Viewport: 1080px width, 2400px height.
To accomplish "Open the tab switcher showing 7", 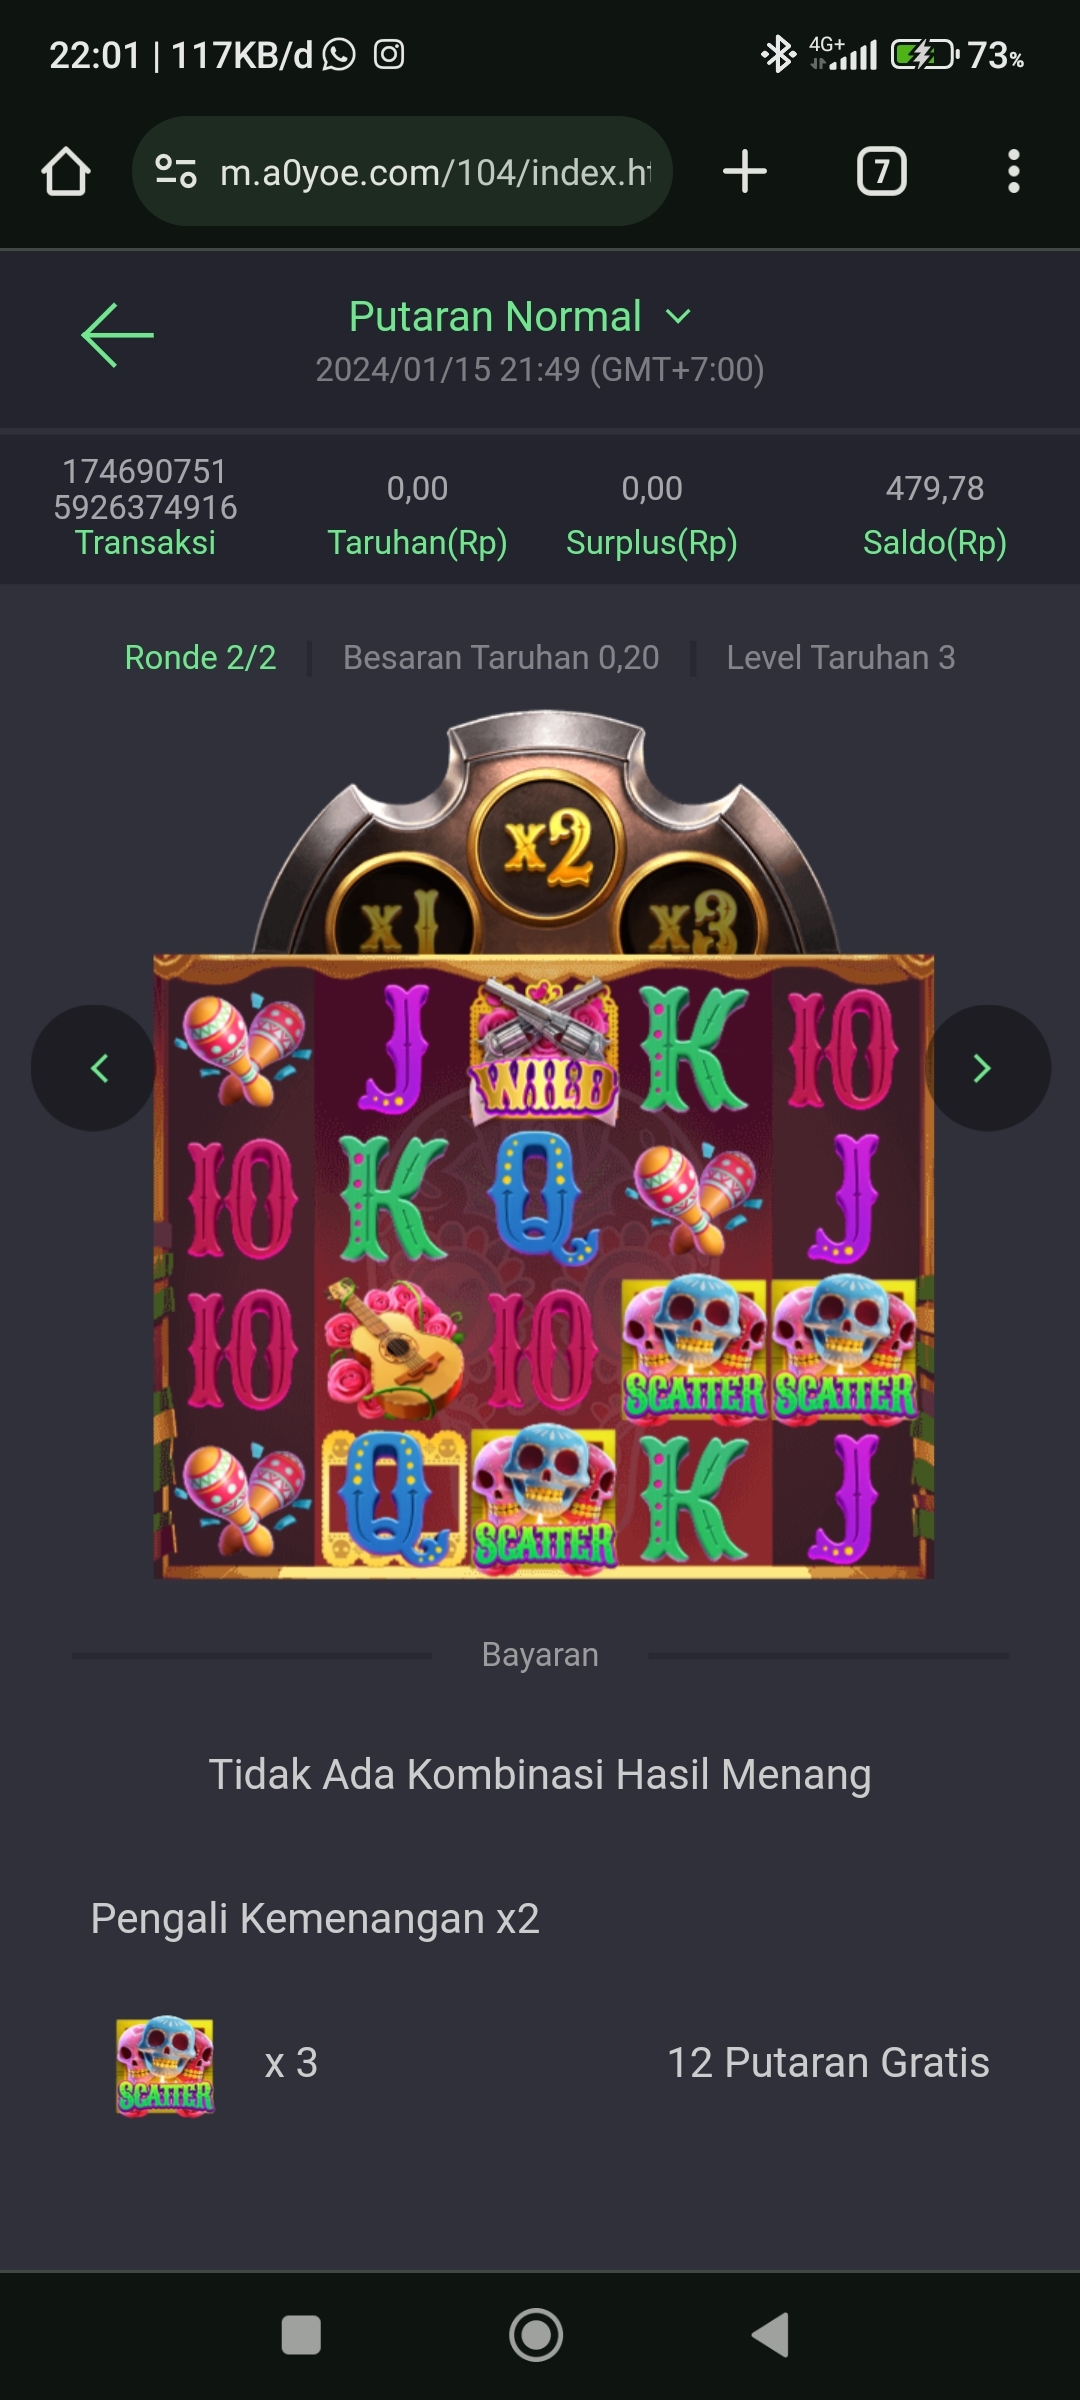I will click(881, 171).
